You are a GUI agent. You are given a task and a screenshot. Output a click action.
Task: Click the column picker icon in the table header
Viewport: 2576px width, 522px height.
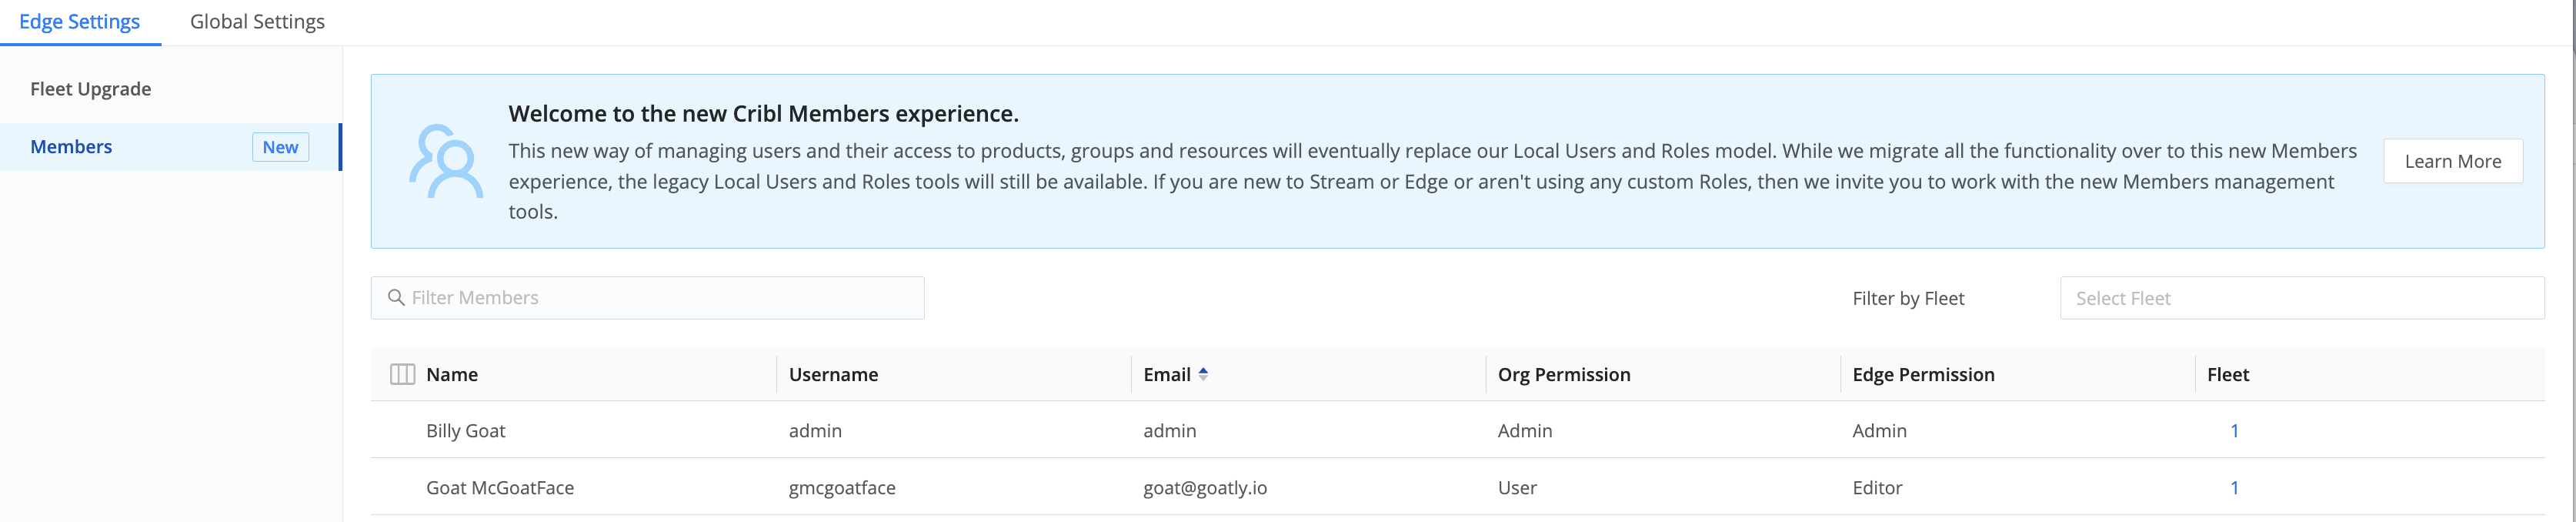(401, 374)
